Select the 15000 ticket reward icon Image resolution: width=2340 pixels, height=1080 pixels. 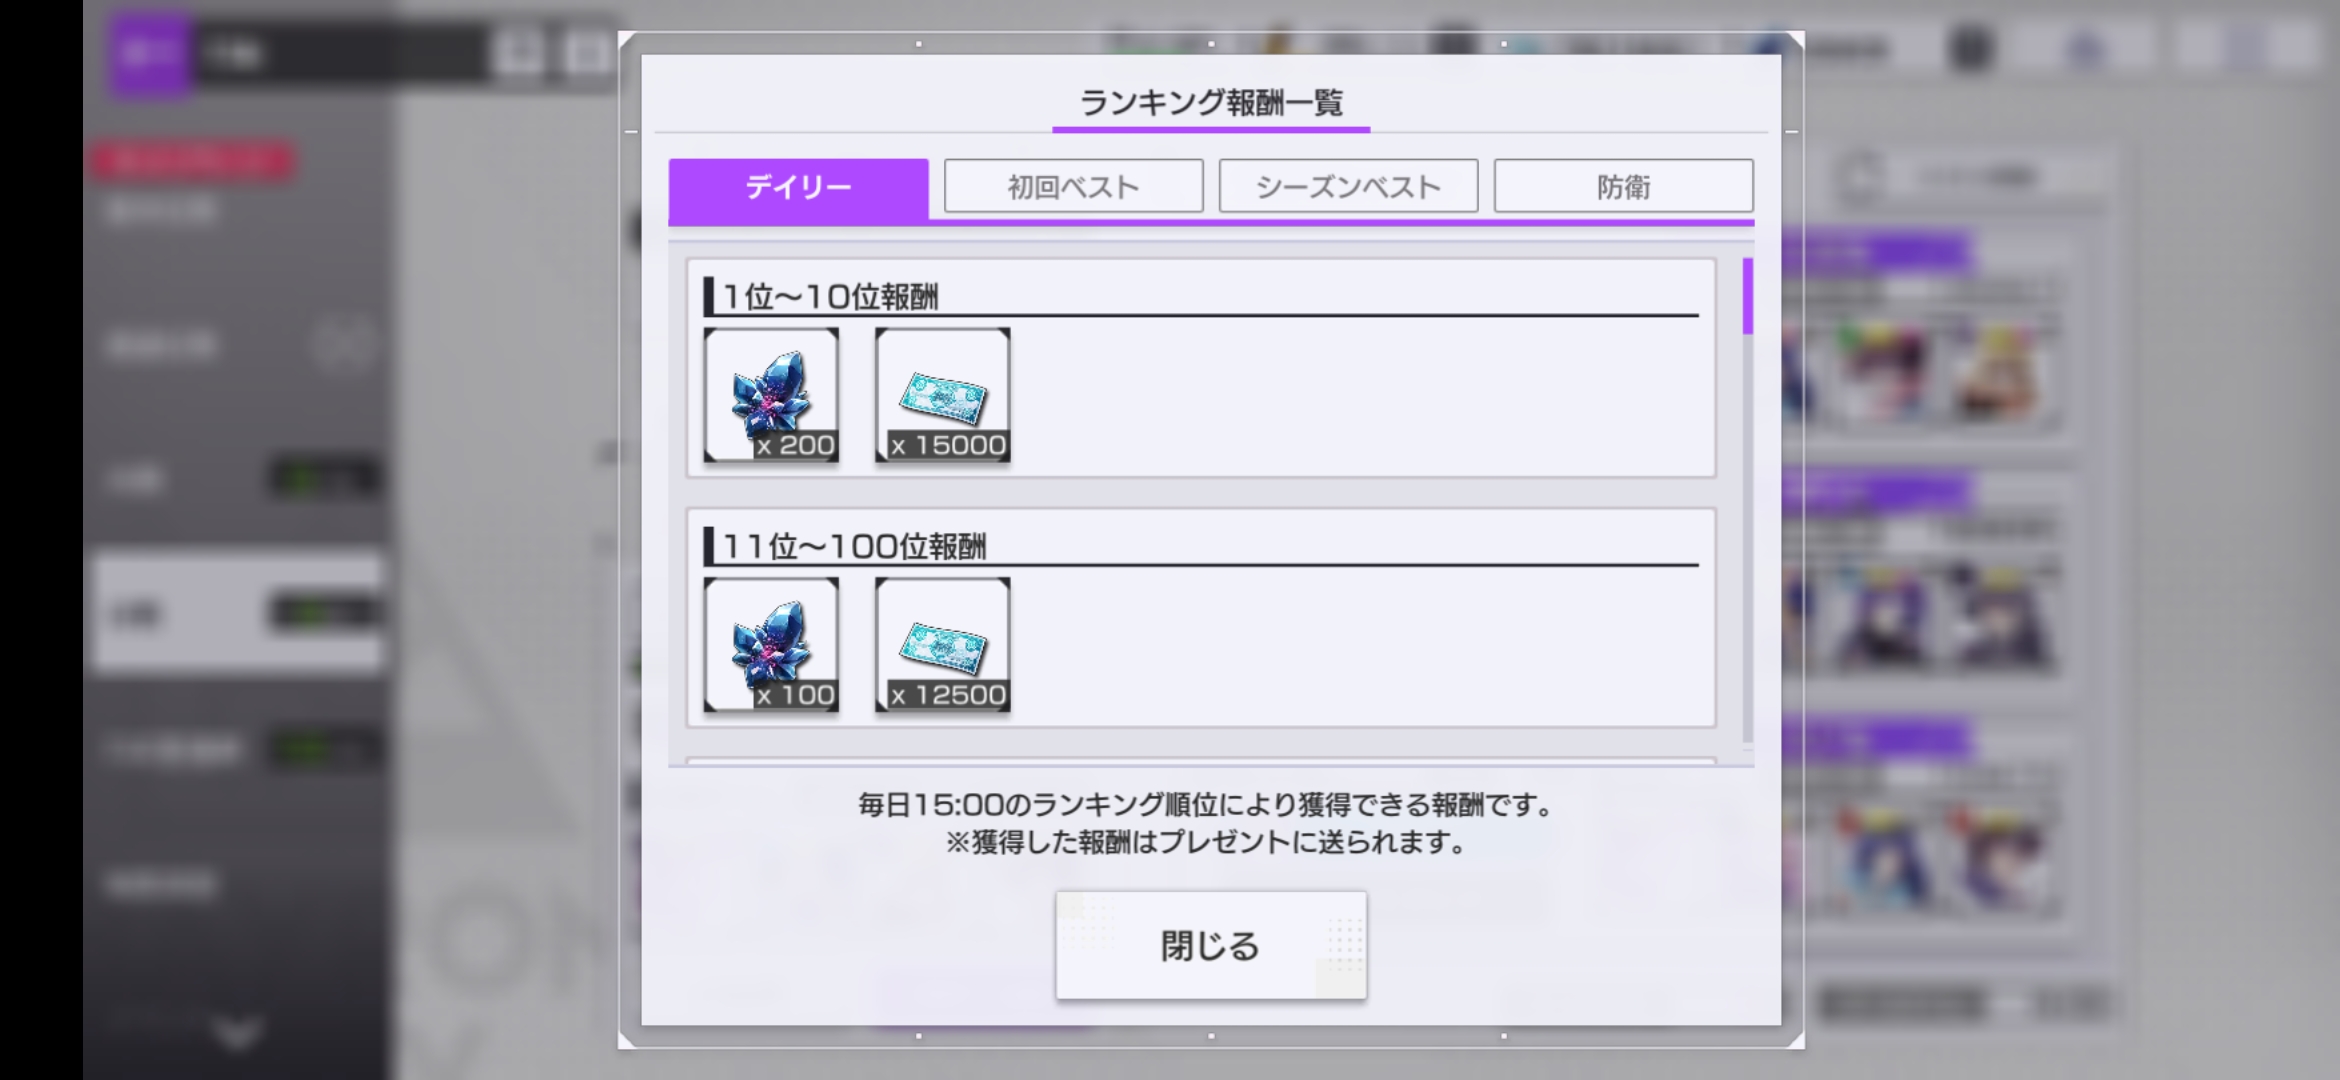[x=943, y=395]
